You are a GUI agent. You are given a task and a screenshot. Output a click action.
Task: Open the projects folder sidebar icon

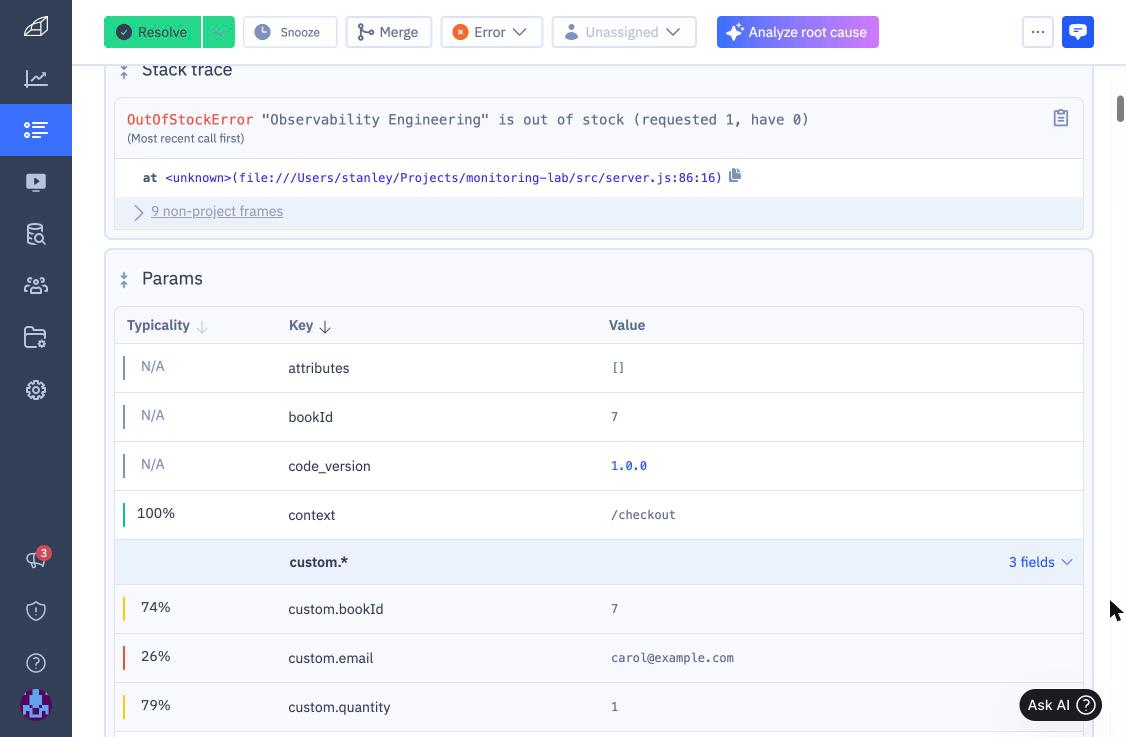pos(36,338)
